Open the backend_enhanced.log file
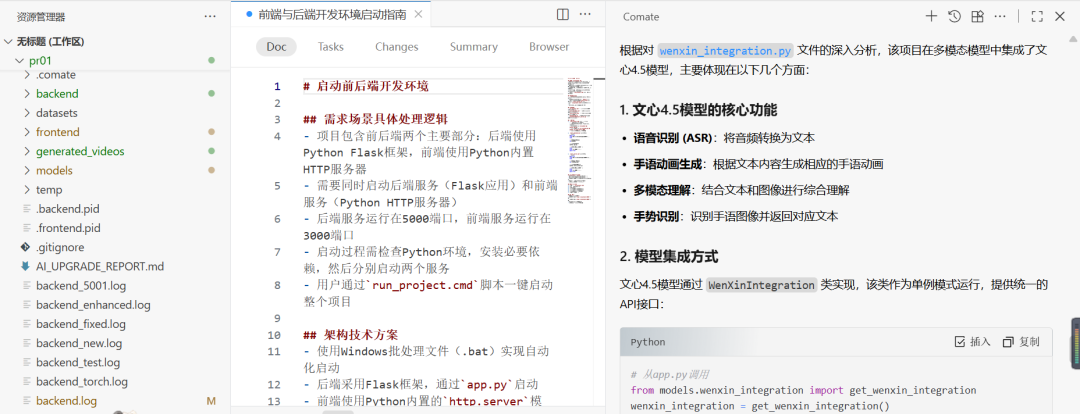 pyautogui.click(x=93, y=304)
